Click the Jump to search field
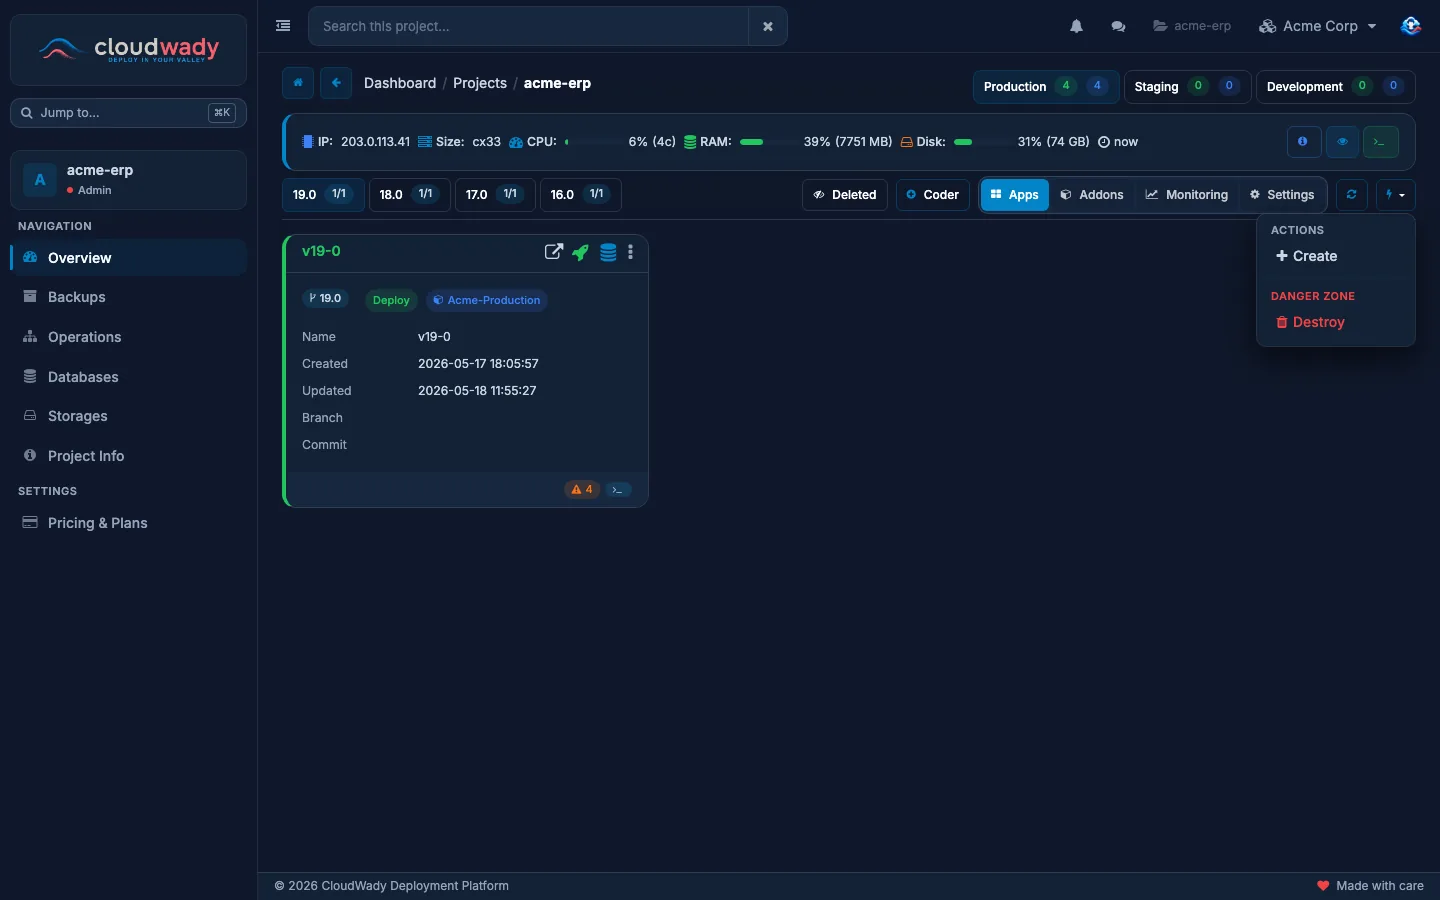 click(128, 113)
